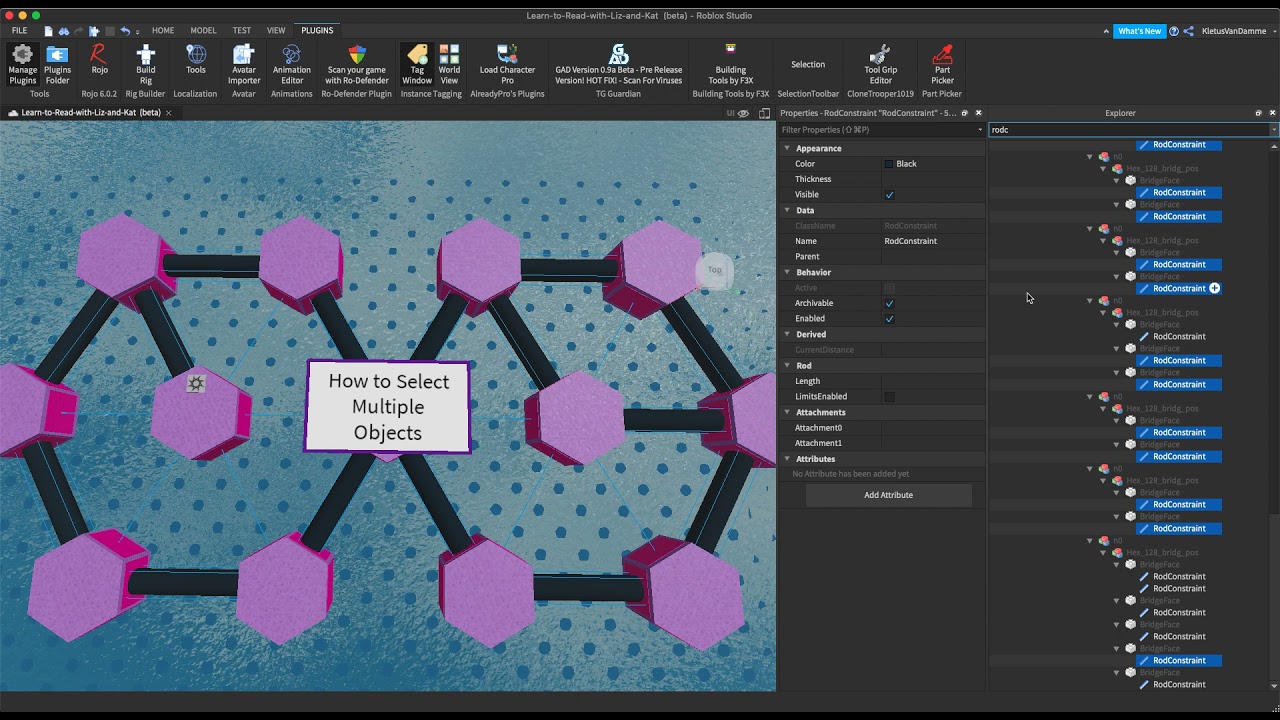Click the plus icon beside highlighted RodConstraint
1280x720 pixels.
click(x=1215, y=288)
